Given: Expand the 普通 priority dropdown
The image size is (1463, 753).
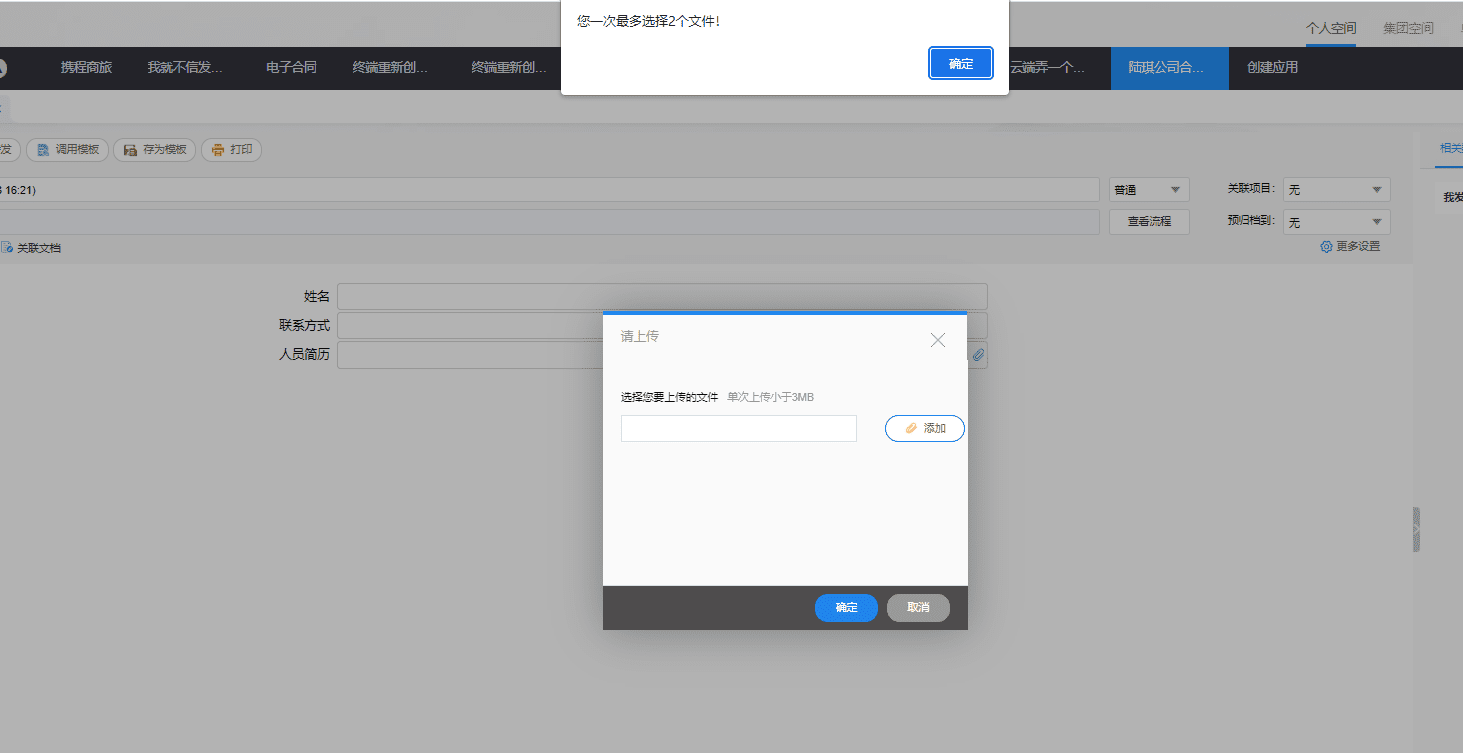Looking at the screenshot, I should click(x=1149, y=190).
